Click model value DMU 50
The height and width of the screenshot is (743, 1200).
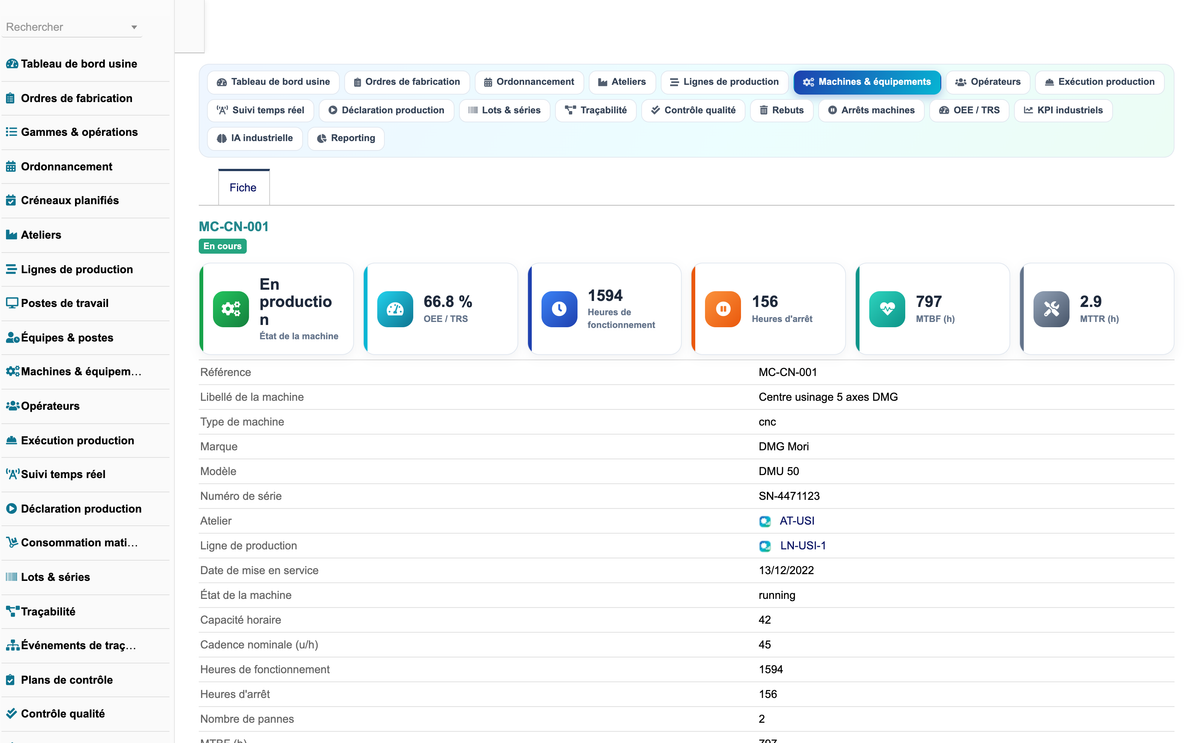[x=779, y=471]
